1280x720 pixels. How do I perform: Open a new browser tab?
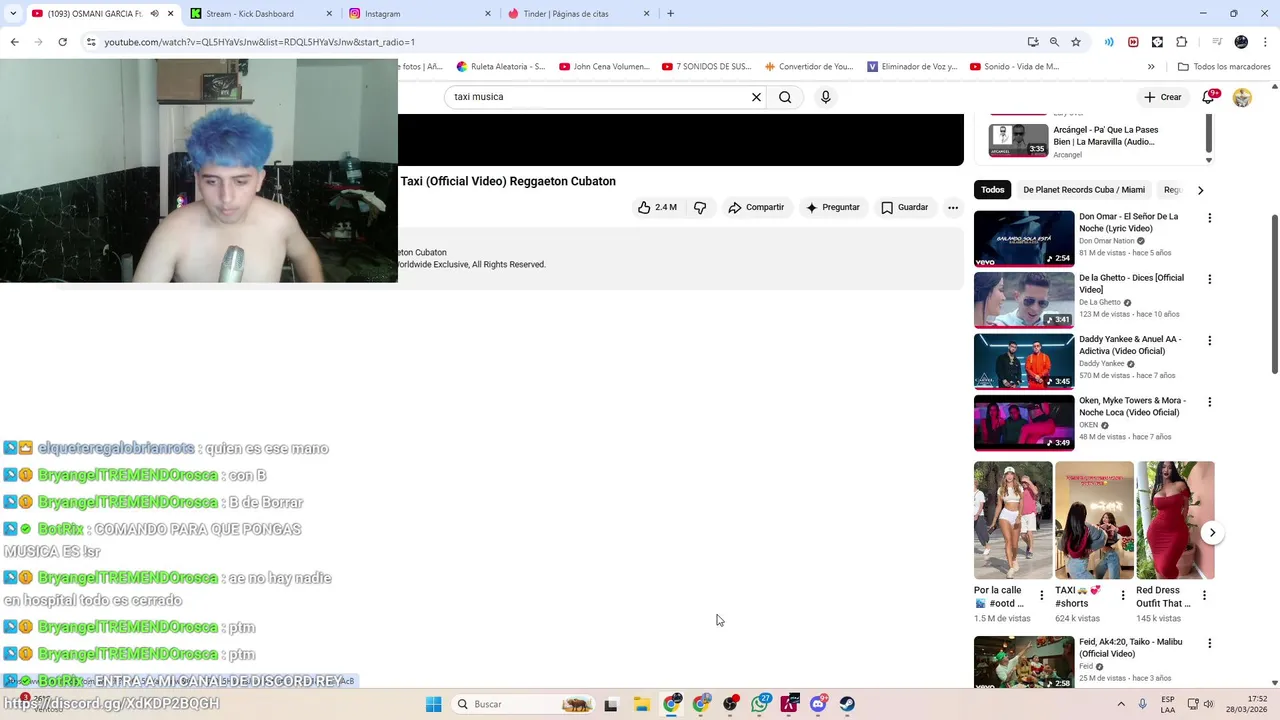click(x=670, y=14)
